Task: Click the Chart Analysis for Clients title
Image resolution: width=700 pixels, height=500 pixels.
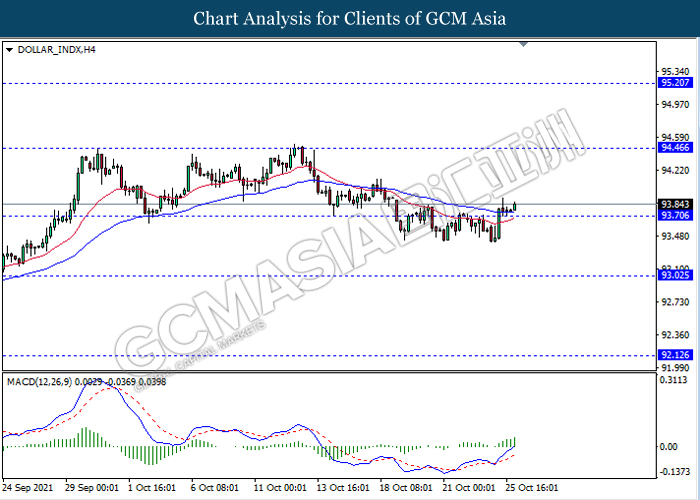Action: [x=350, y=19]
